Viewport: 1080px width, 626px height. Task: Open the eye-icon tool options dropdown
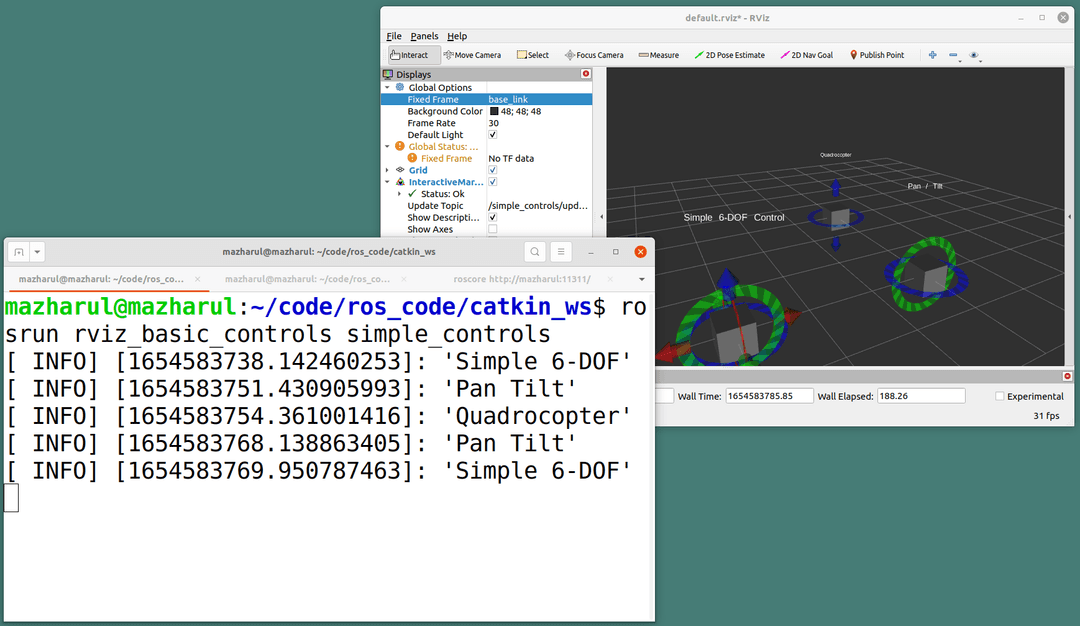click(975, 55)
